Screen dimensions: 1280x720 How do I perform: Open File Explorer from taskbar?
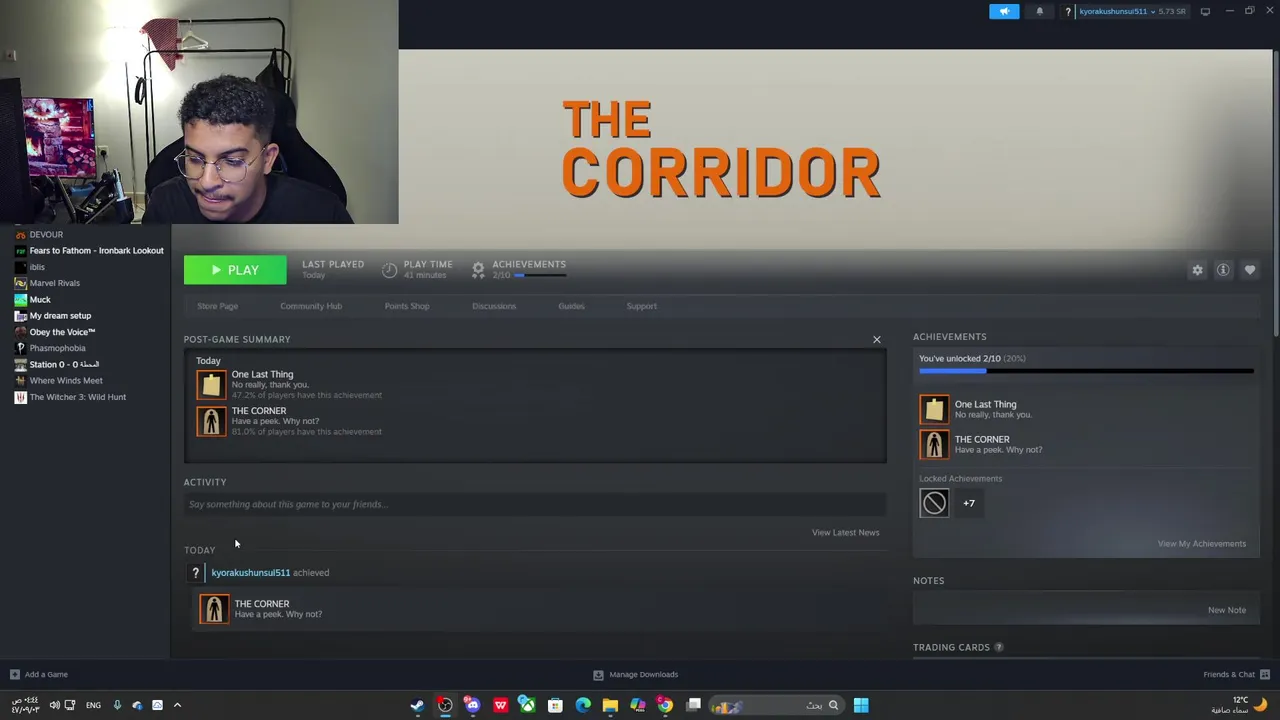[x=610, y=705]
